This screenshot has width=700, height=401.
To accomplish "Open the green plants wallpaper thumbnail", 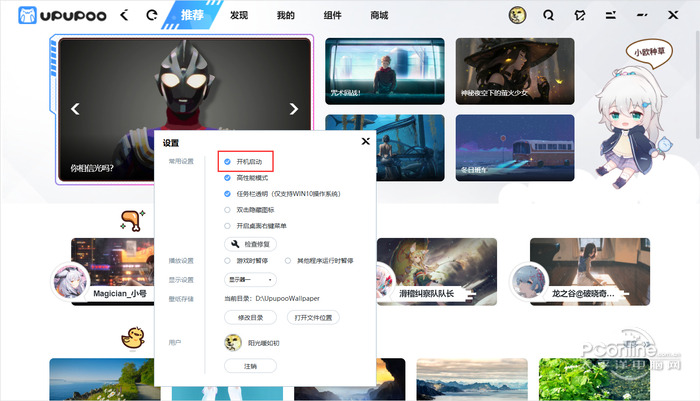I will point(594,379).
